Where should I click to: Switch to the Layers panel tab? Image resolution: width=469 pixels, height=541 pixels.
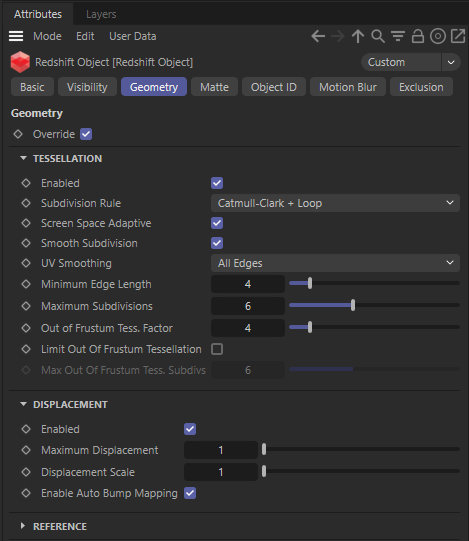tap(101, 14)
